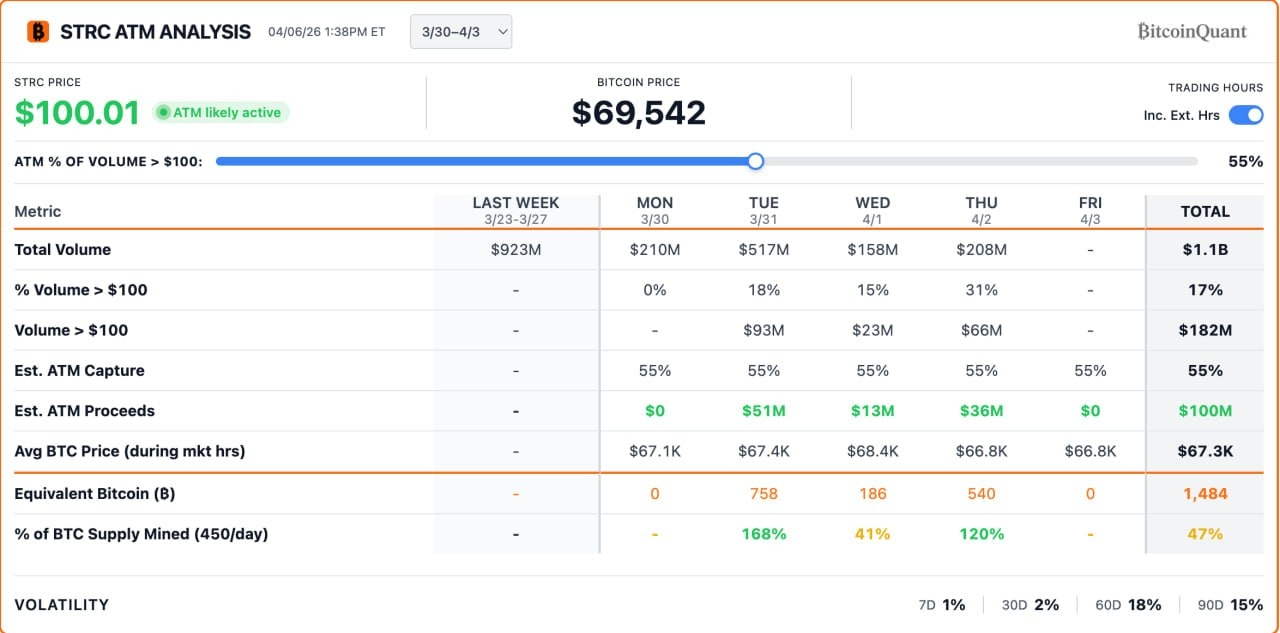Click the ATM likely active badge
Image resolution: width=1280 pixels, height=633 pixels.
pyautogui.click(x=221, y=113)
